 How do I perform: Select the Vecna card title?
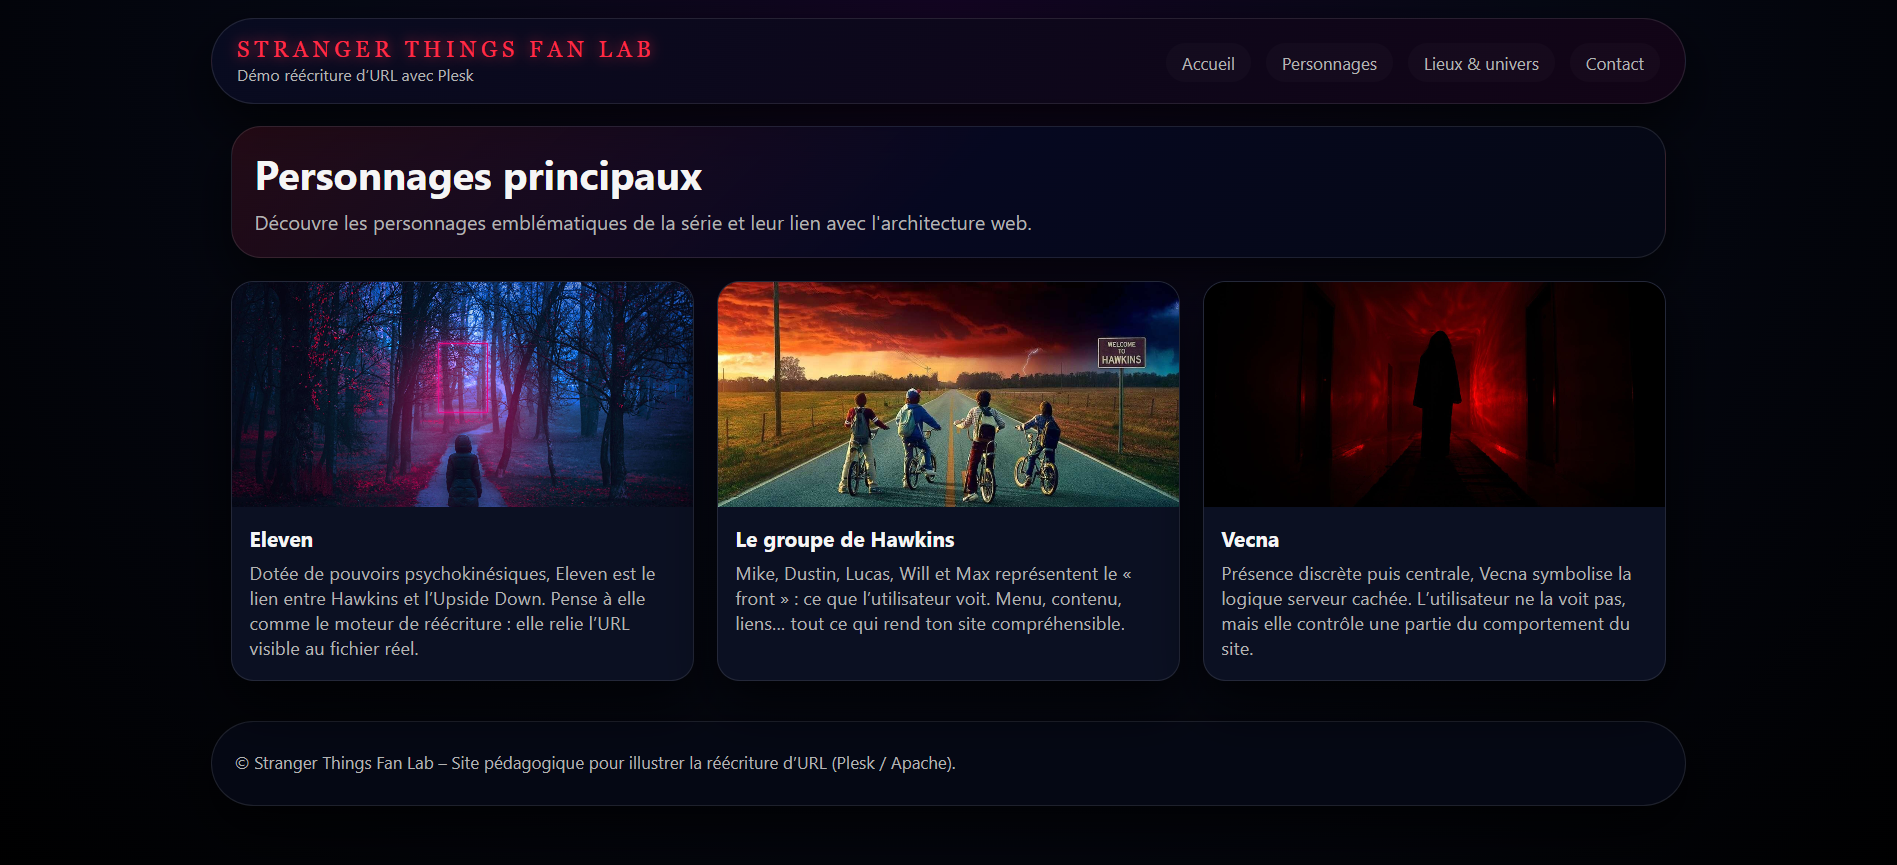(x=1250, y=540)
